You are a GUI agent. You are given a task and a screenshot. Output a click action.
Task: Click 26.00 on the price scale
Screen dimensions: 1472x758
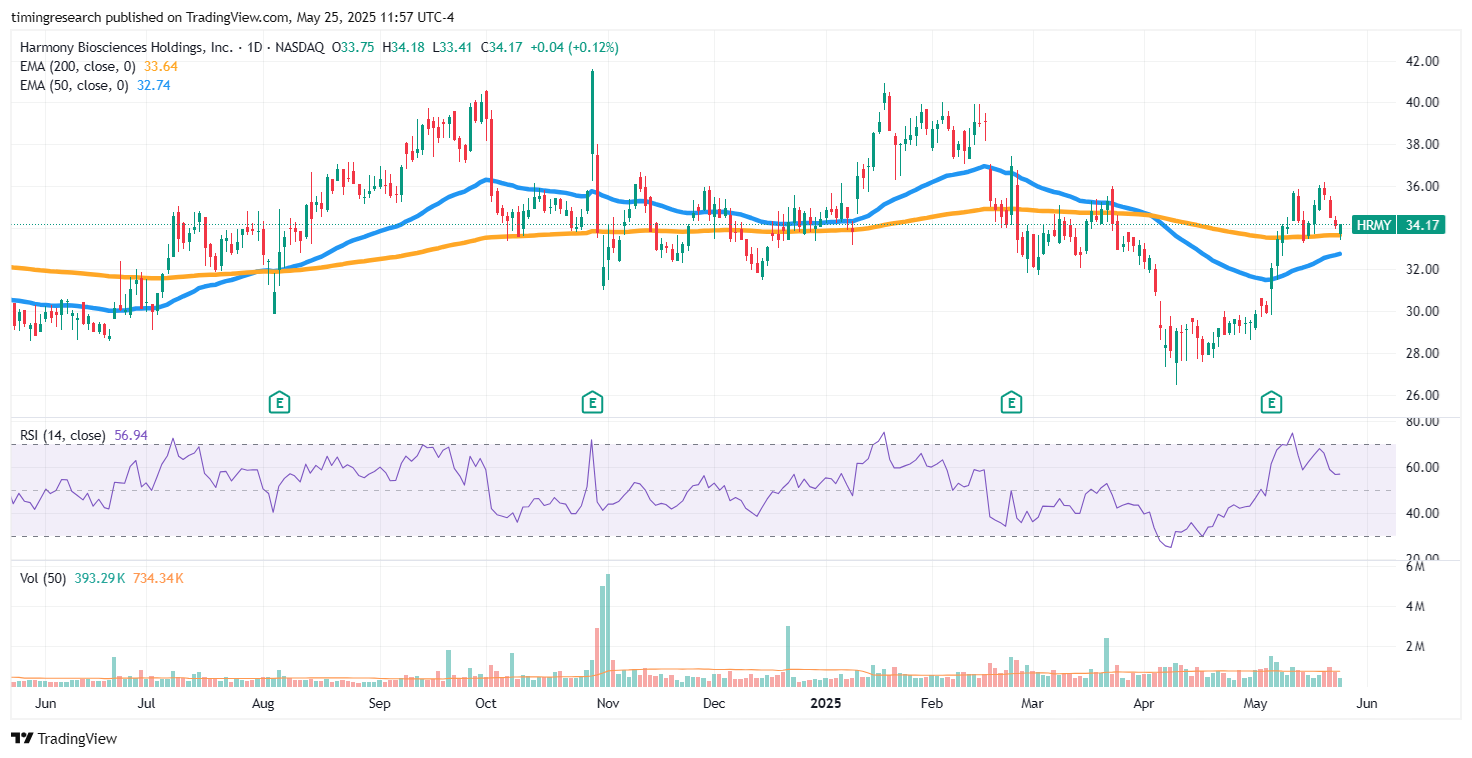point(1422,395)
